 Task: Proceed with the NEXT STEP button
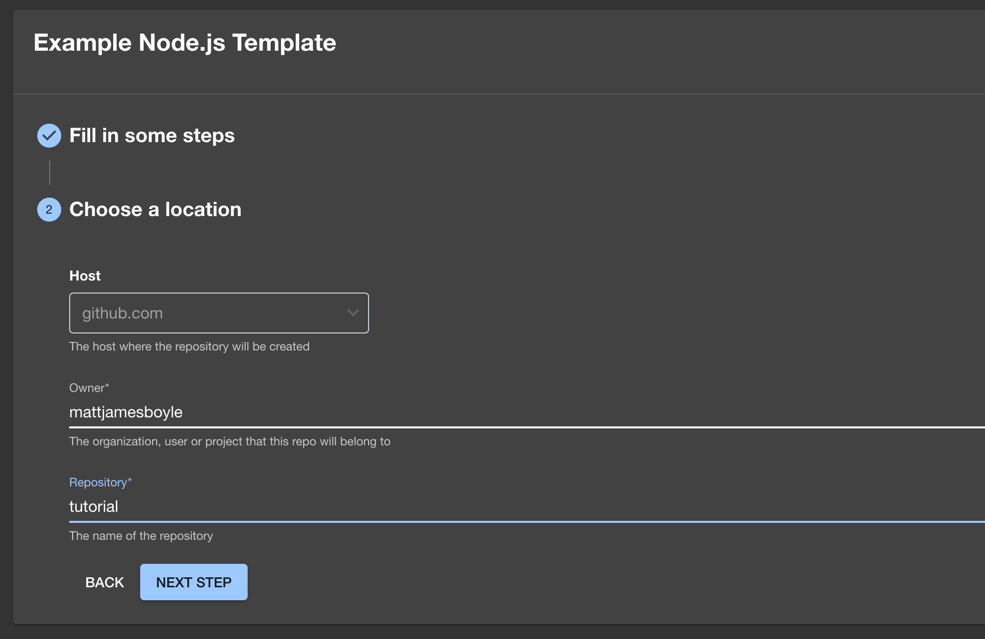pyautogui.click(x=193, y=582)
